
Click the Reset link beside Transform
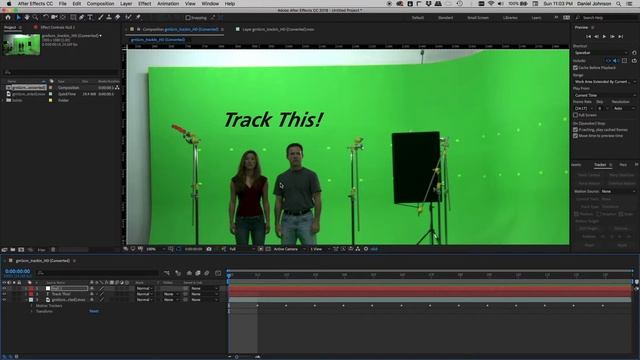tap(94, 311)
